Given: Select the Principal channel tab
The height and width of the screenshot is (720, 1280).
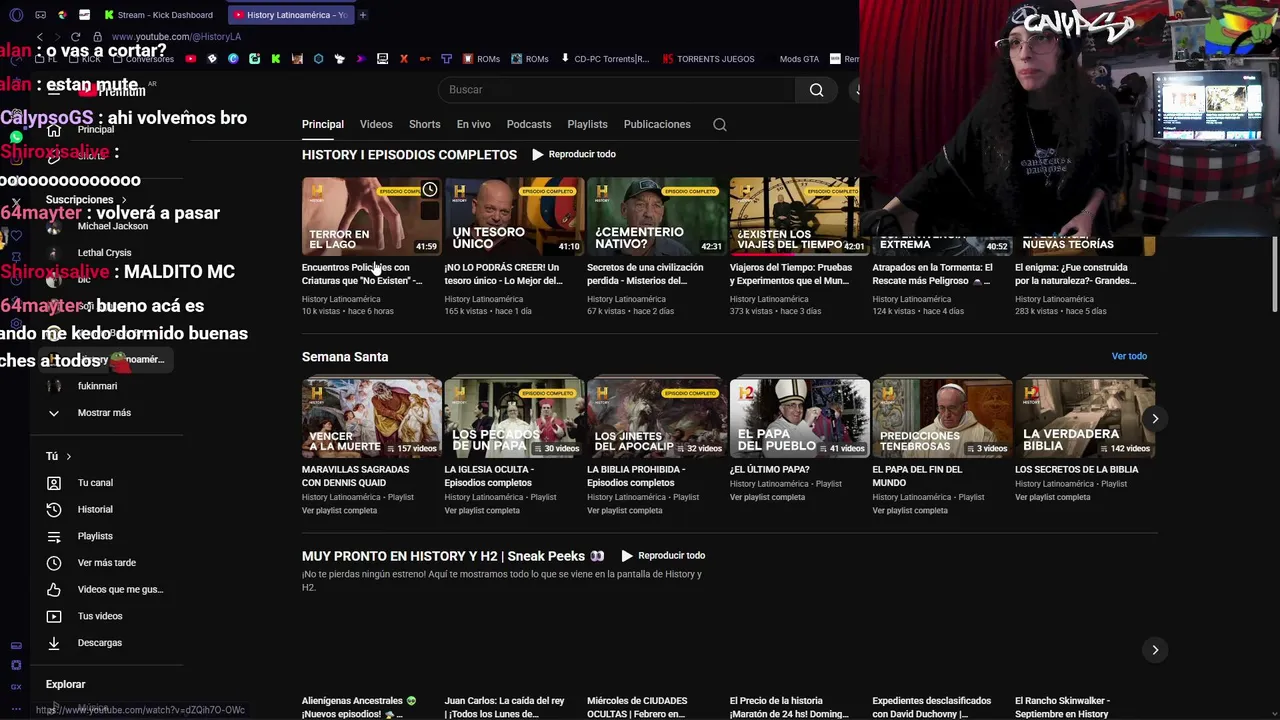Looking at the screenshot, I should pyautogui.click(x=323, y=125).
